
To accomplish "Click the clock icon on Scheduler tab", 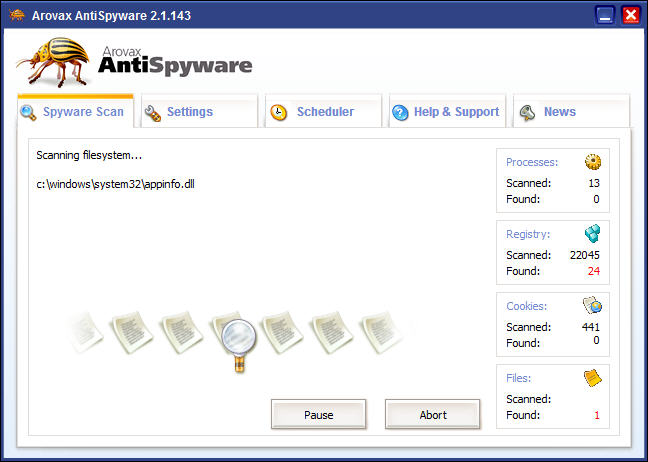I will click(279, 112).
